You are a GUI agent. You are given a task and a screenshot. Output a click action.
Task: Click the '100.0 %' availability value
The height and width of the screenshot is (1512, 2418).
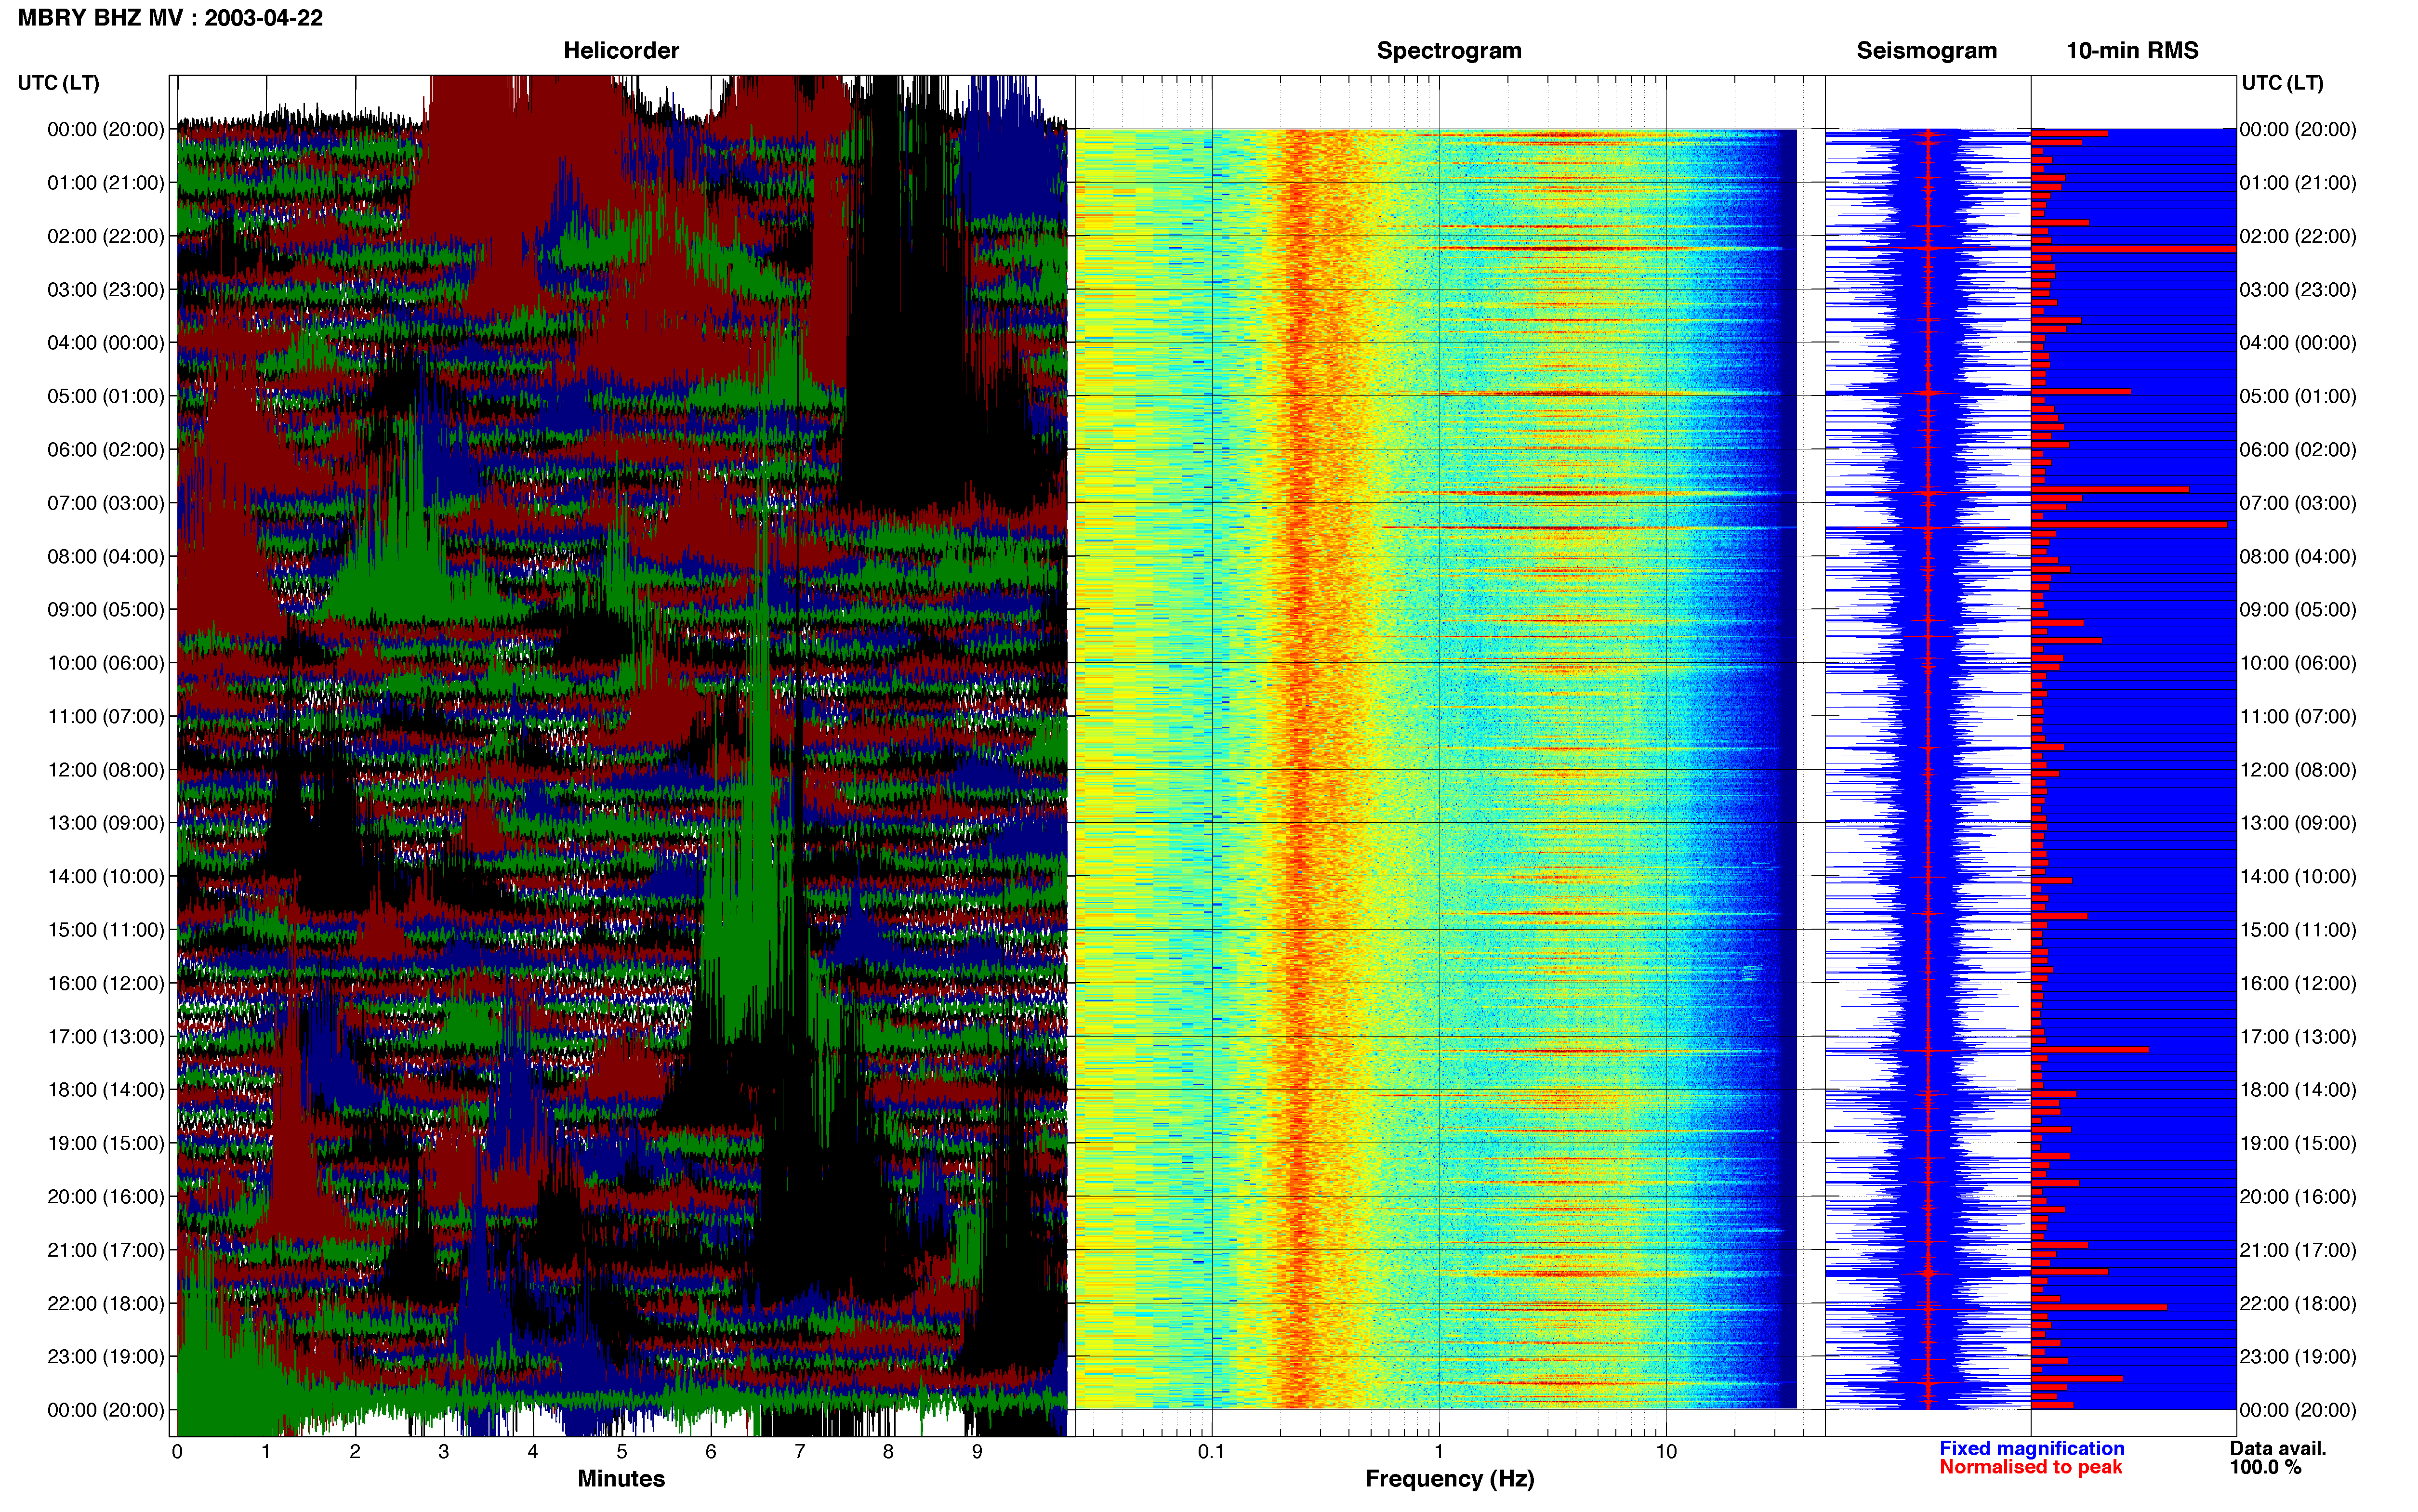coord(2265,1468)
